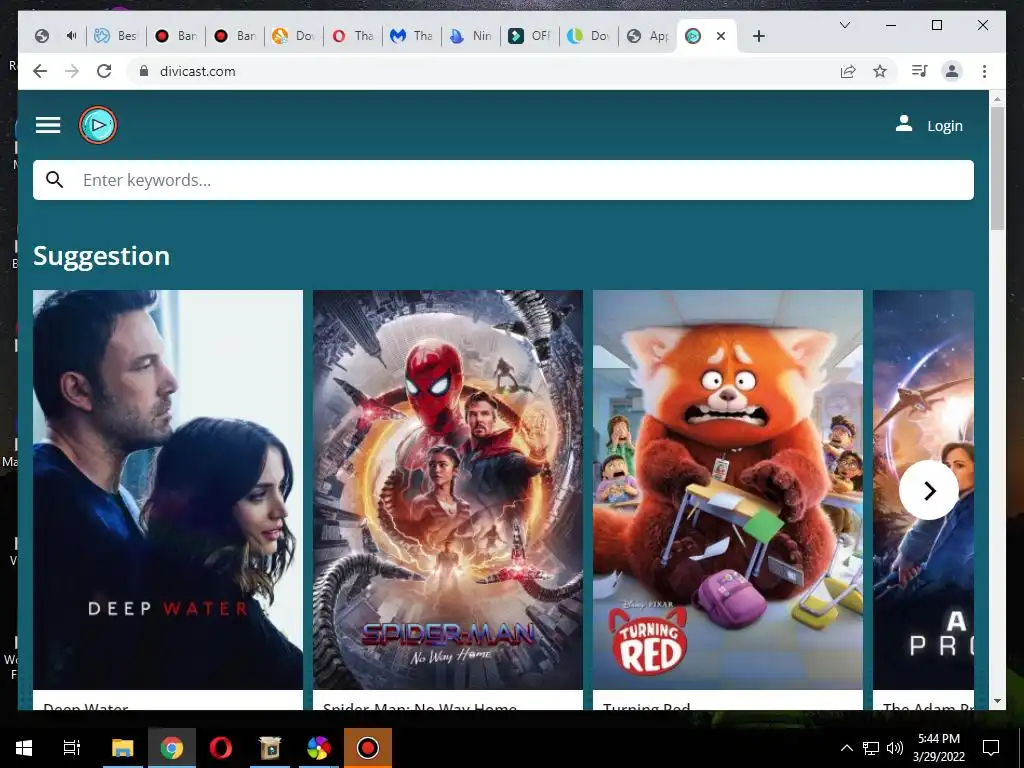Open the screen recorder taskbar icon
The width and height of the screenshot is (1024, 768).
tap(368, 748)
